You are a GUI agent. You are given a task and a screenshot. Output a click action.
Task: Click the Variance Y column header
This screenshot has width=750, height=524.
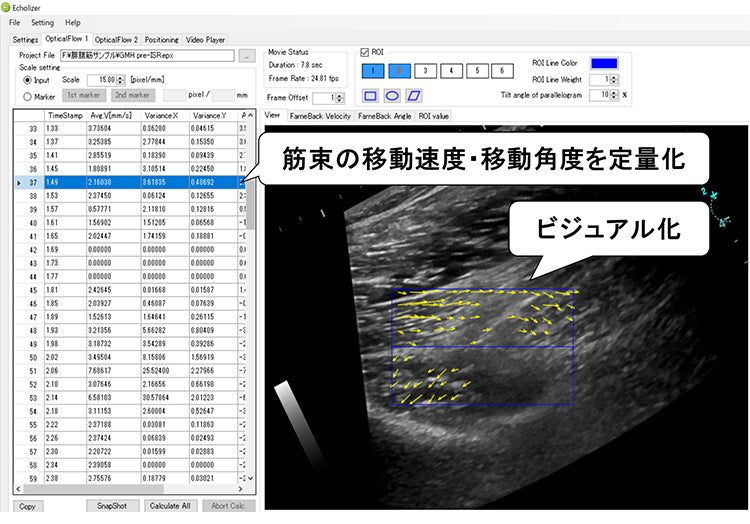pyautogui.click(x=213, y=116)
